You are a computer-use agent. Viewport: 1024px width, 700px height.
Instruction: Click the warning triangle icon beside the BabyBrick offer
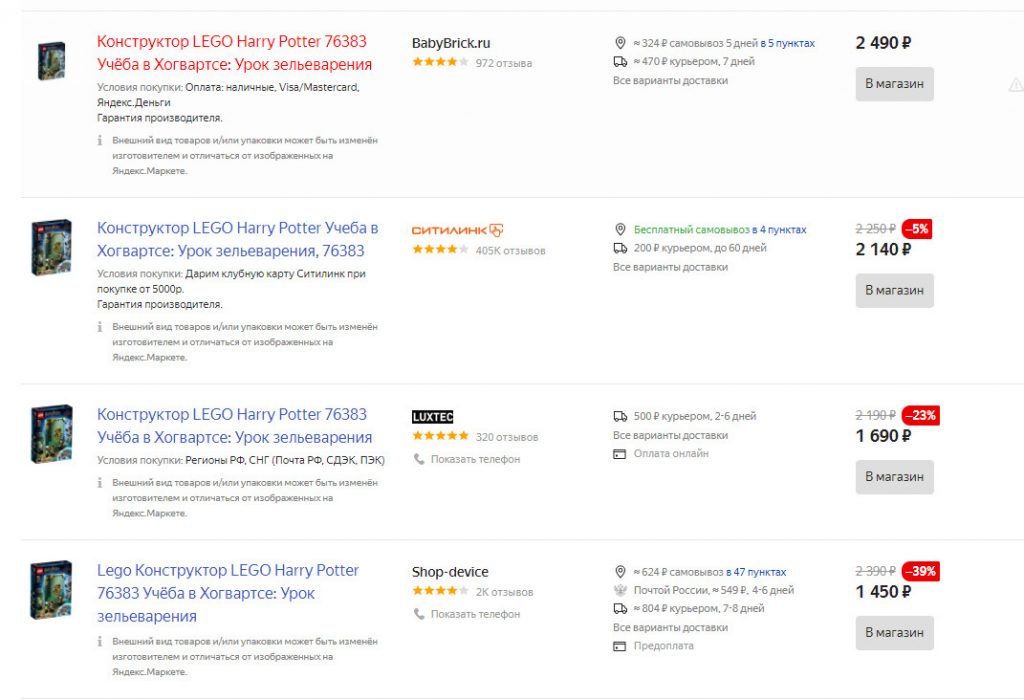1016,85
